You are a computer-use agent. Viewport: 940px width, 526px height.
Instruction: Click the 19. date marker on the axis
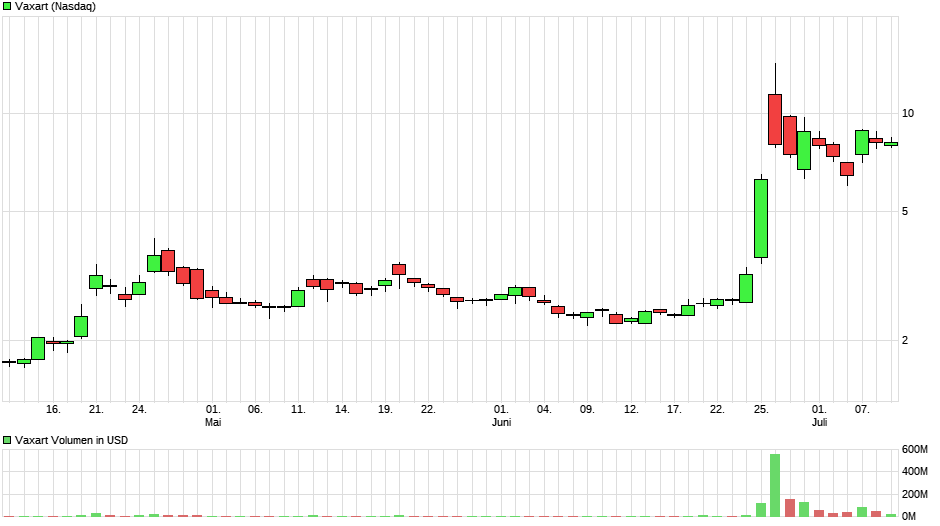point(385,409)
